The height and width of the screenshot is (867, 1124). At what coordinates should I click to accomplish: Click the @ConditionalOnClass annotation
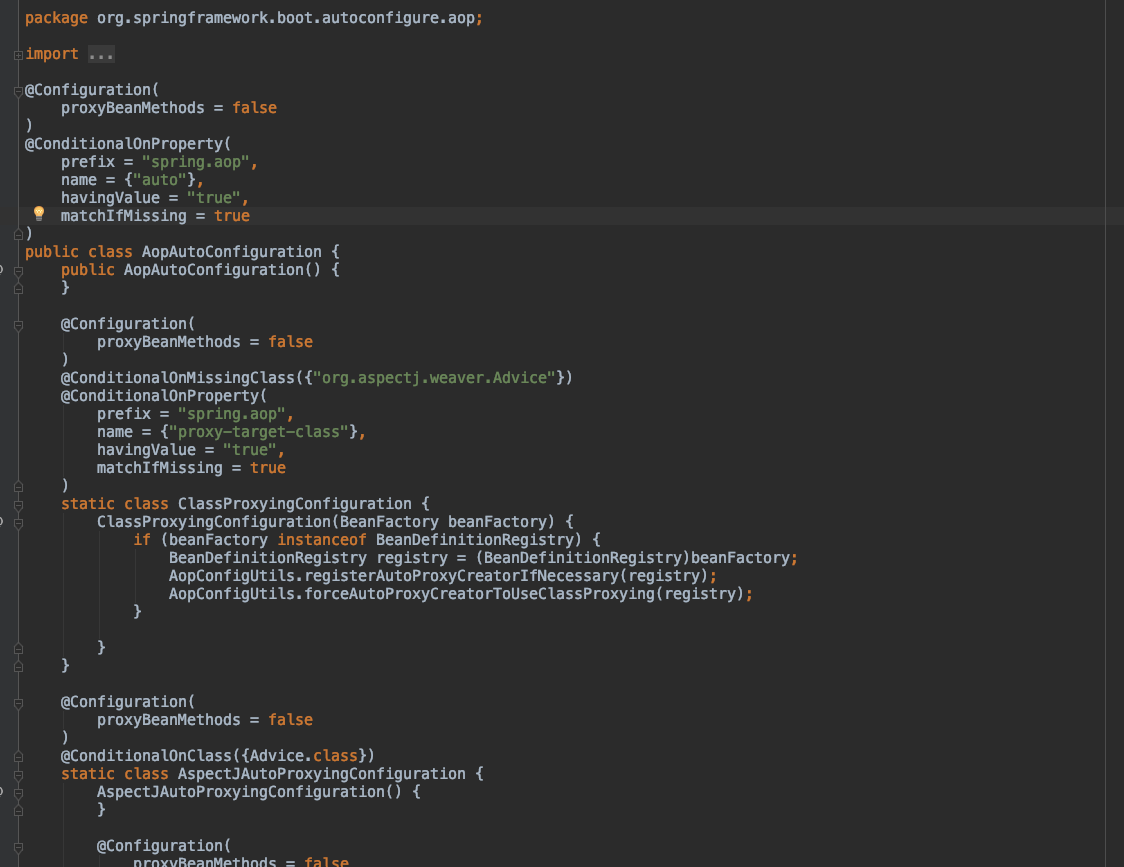click(x=146, y=756)
